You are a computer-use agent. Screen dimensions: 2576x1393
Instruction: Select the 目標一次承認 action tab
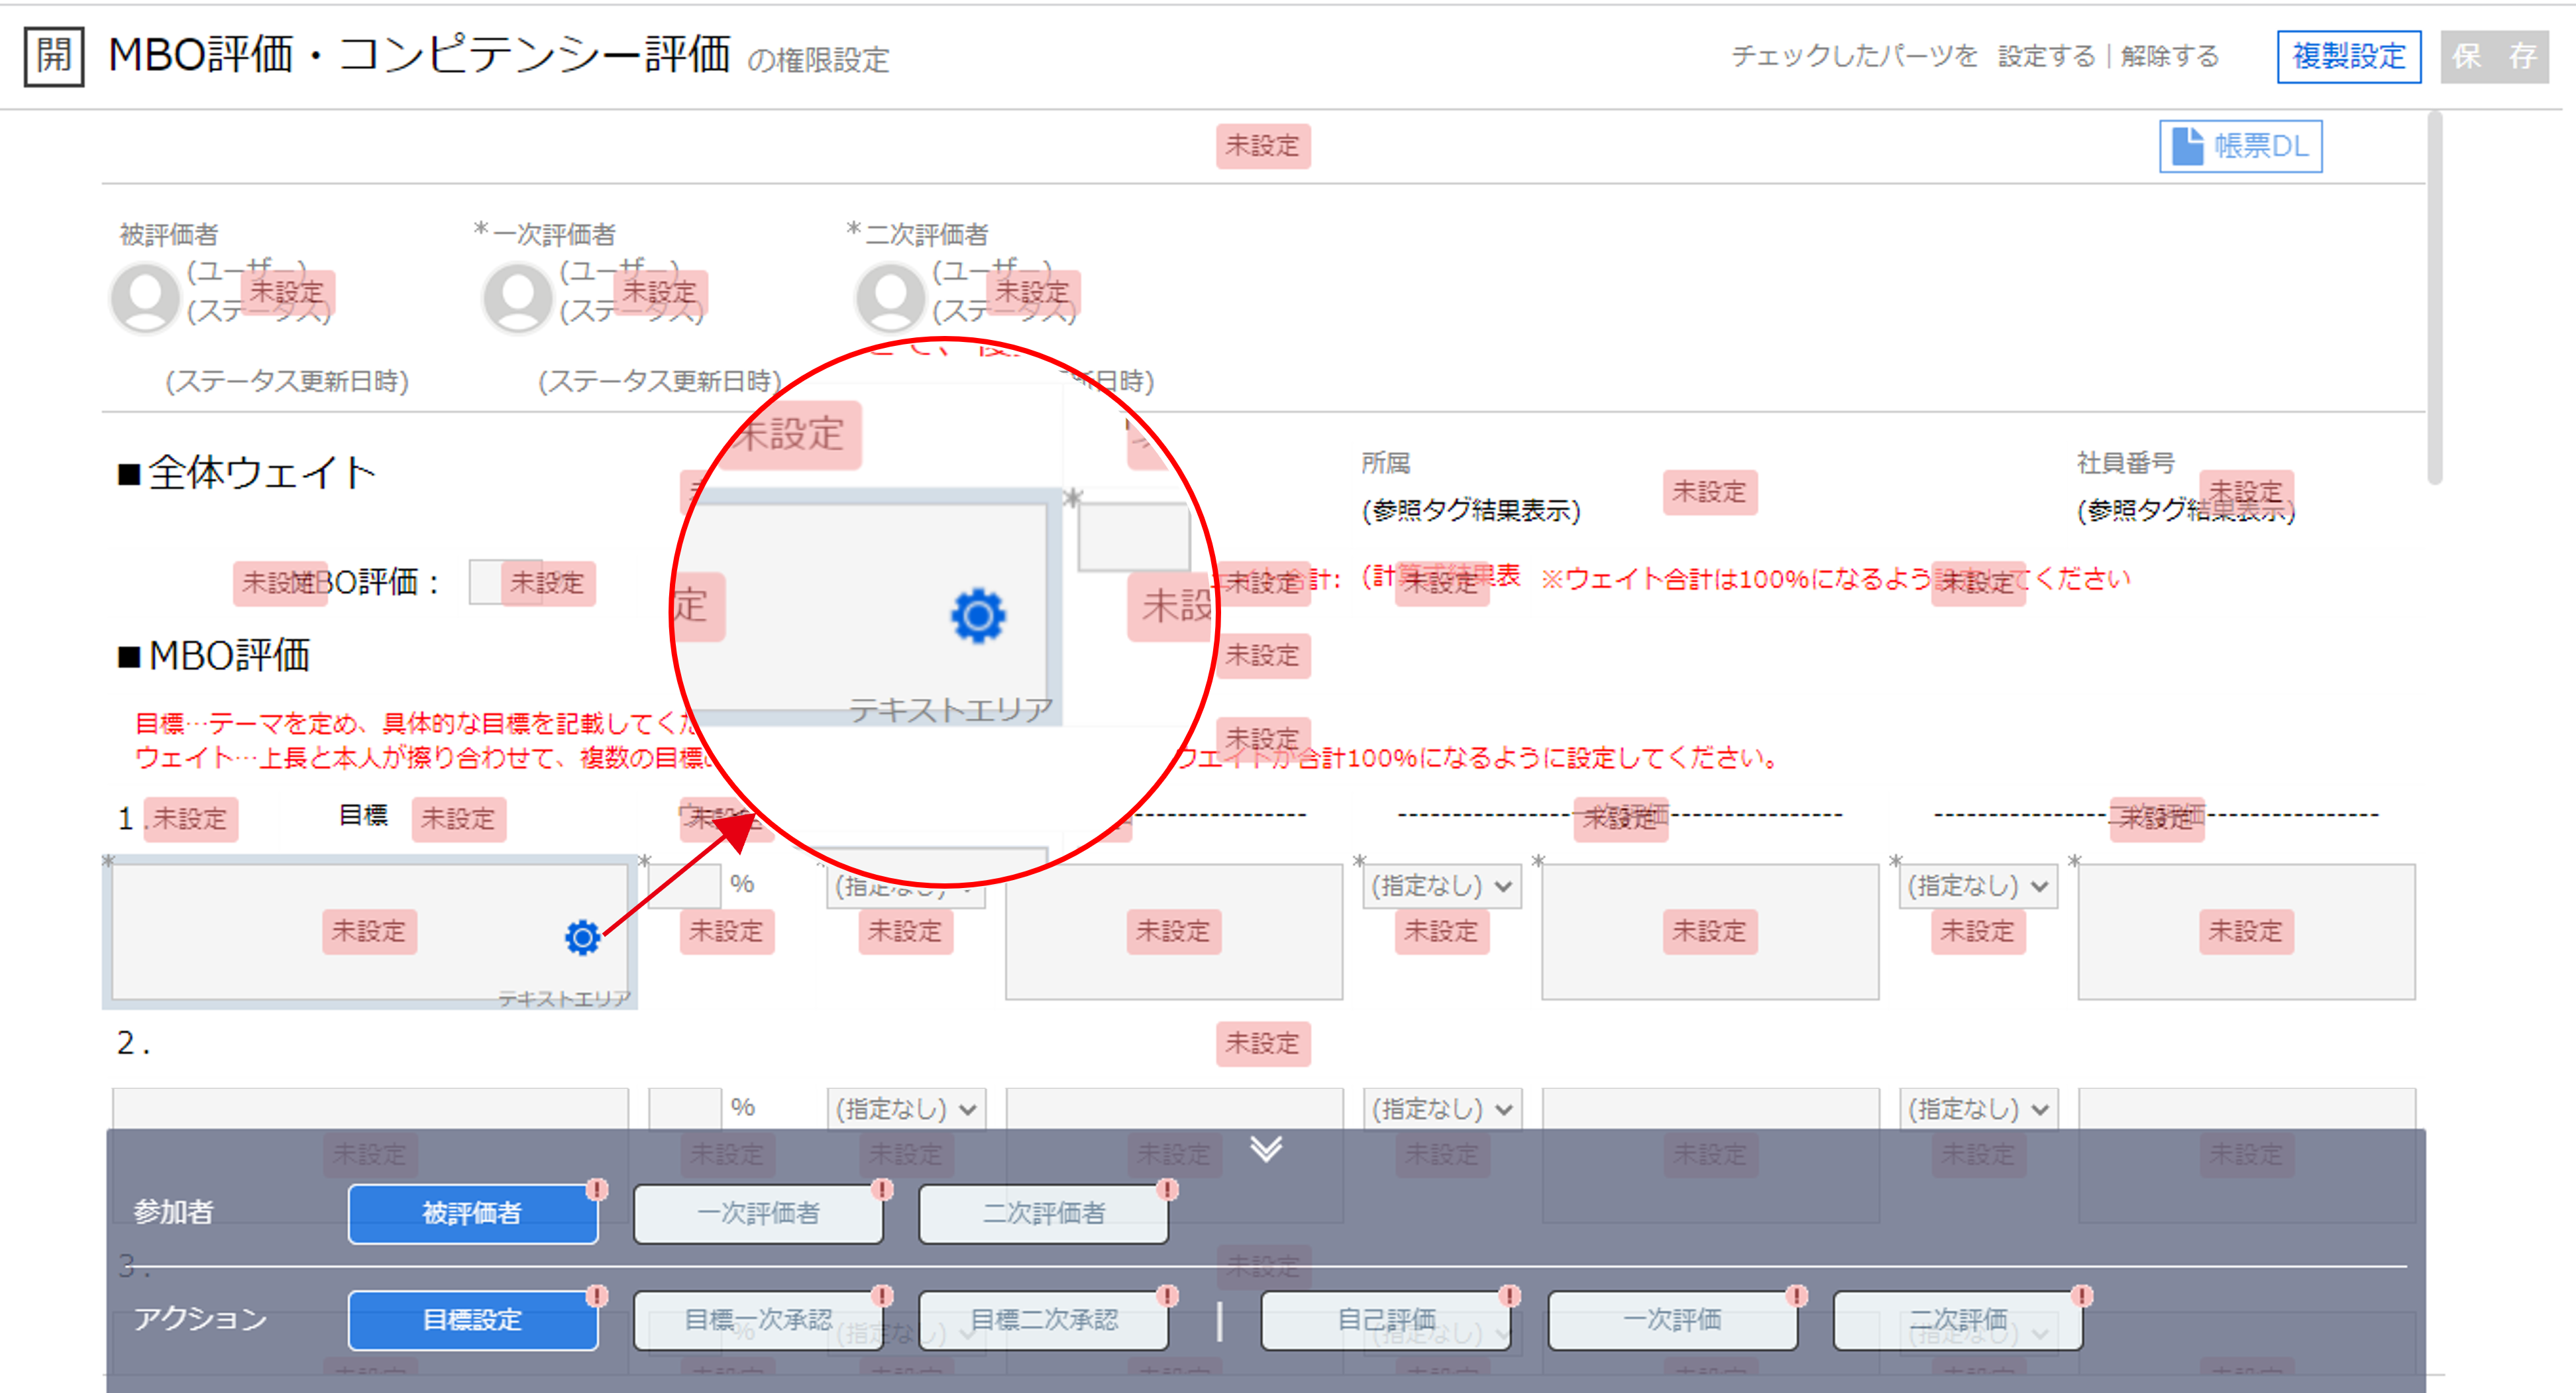(758, 1320)
